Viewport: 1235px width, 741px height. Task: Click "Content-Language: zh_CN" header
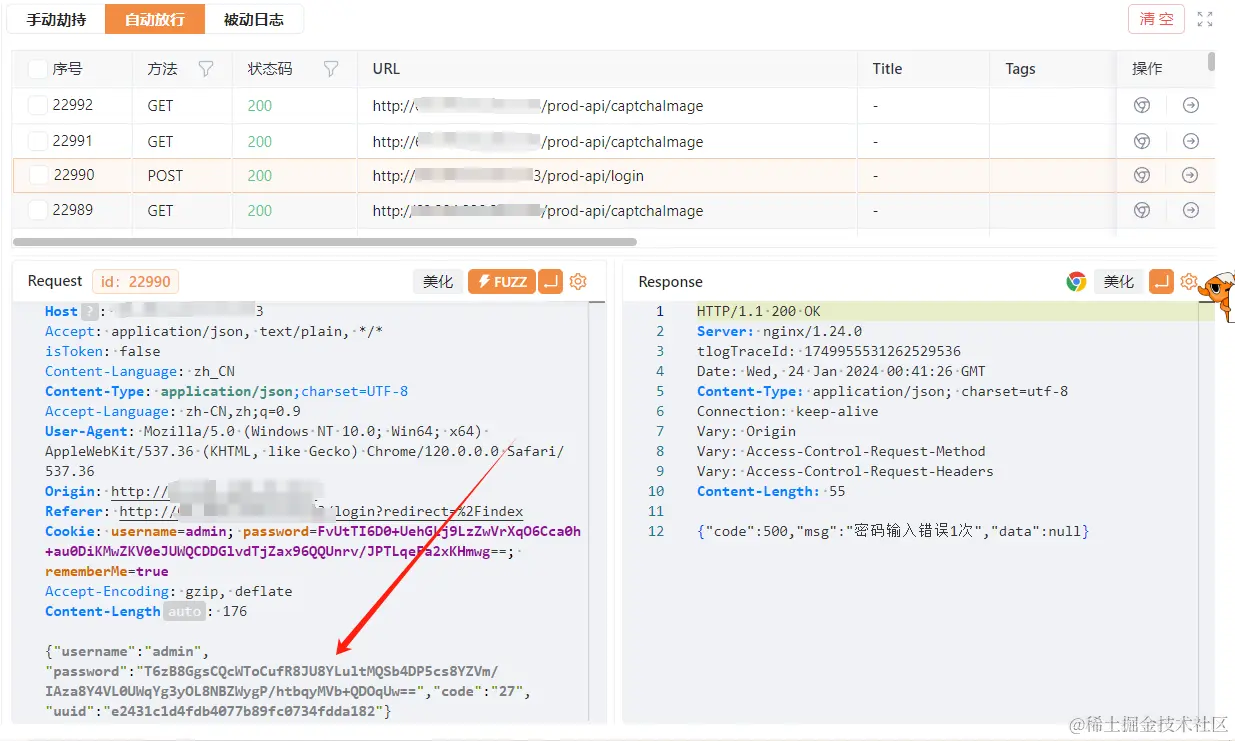point(139,371)
